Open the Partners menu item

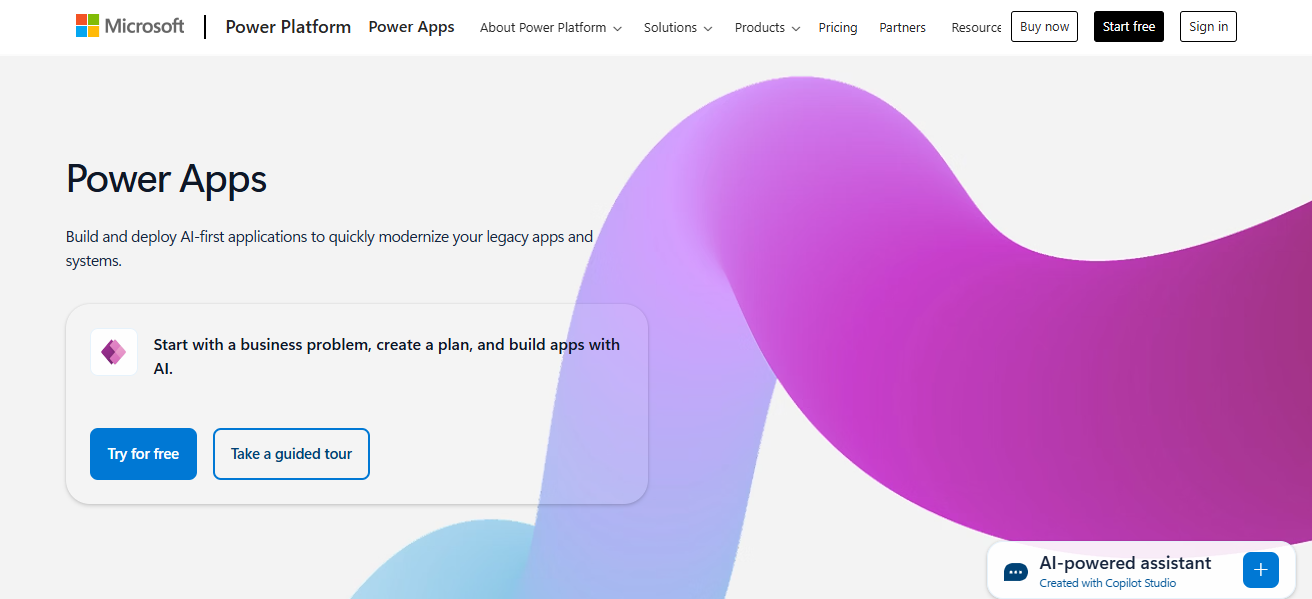903,28
